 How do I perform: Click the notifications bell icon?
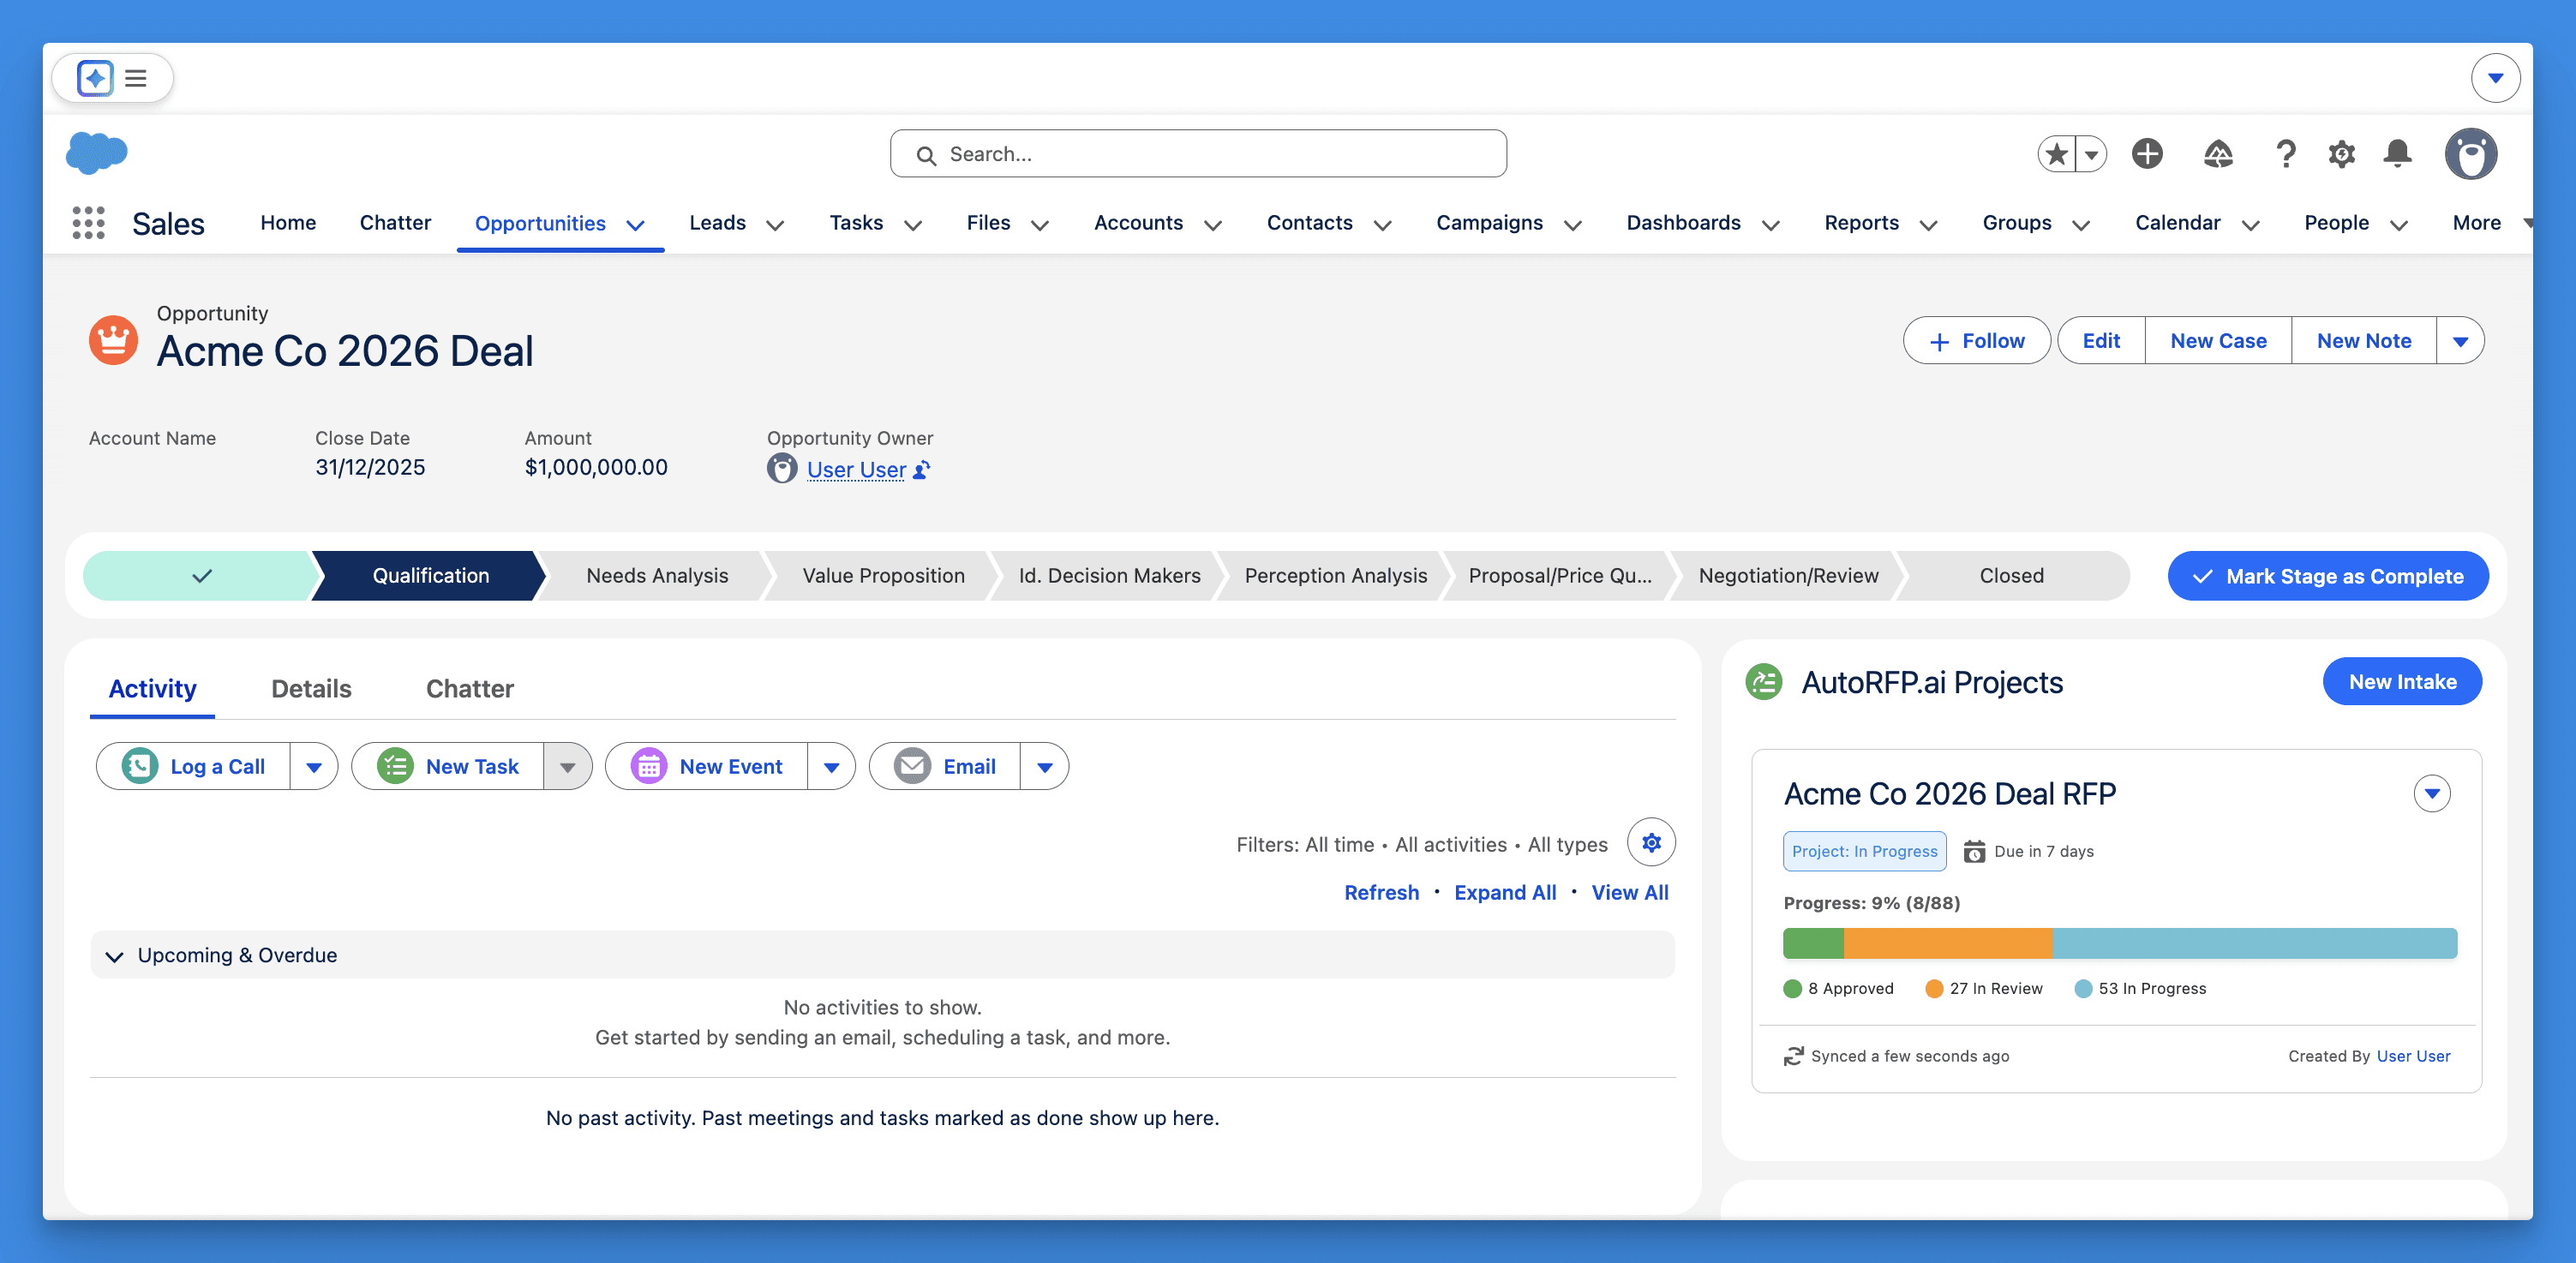pos(2397,154)
